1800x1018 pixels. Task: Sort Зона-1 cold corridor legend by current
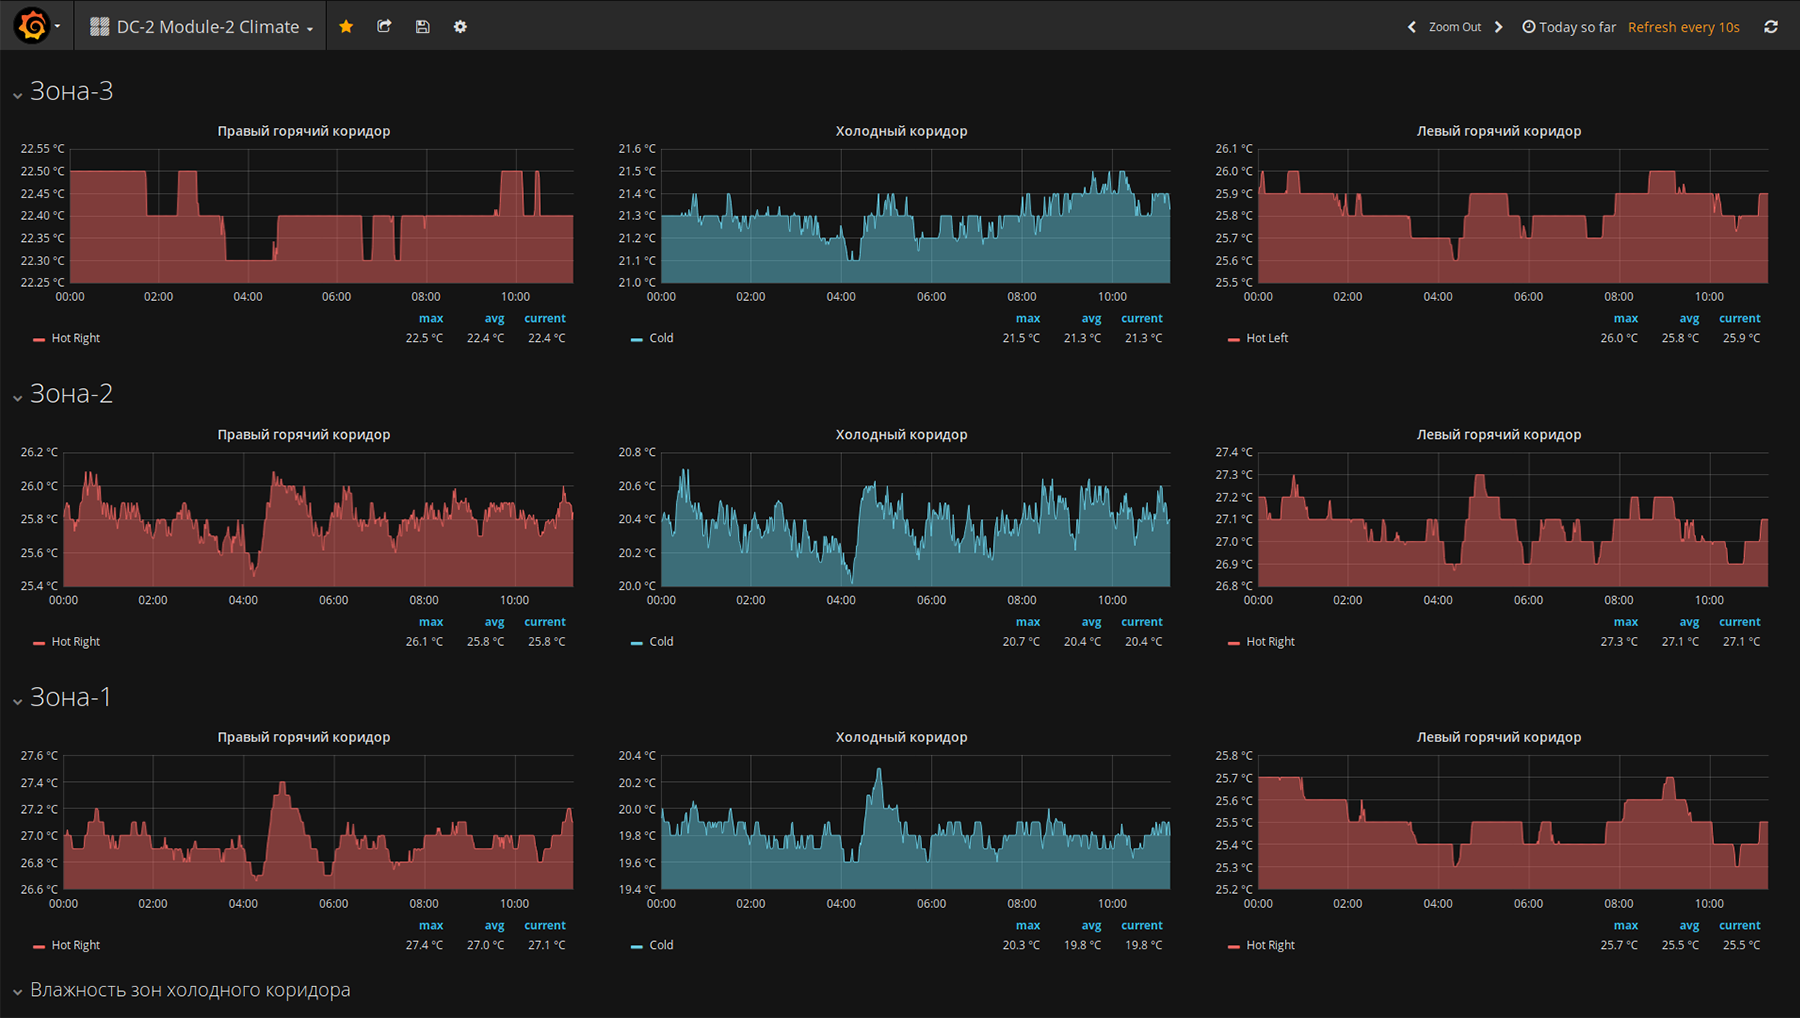pos(1142,926)
